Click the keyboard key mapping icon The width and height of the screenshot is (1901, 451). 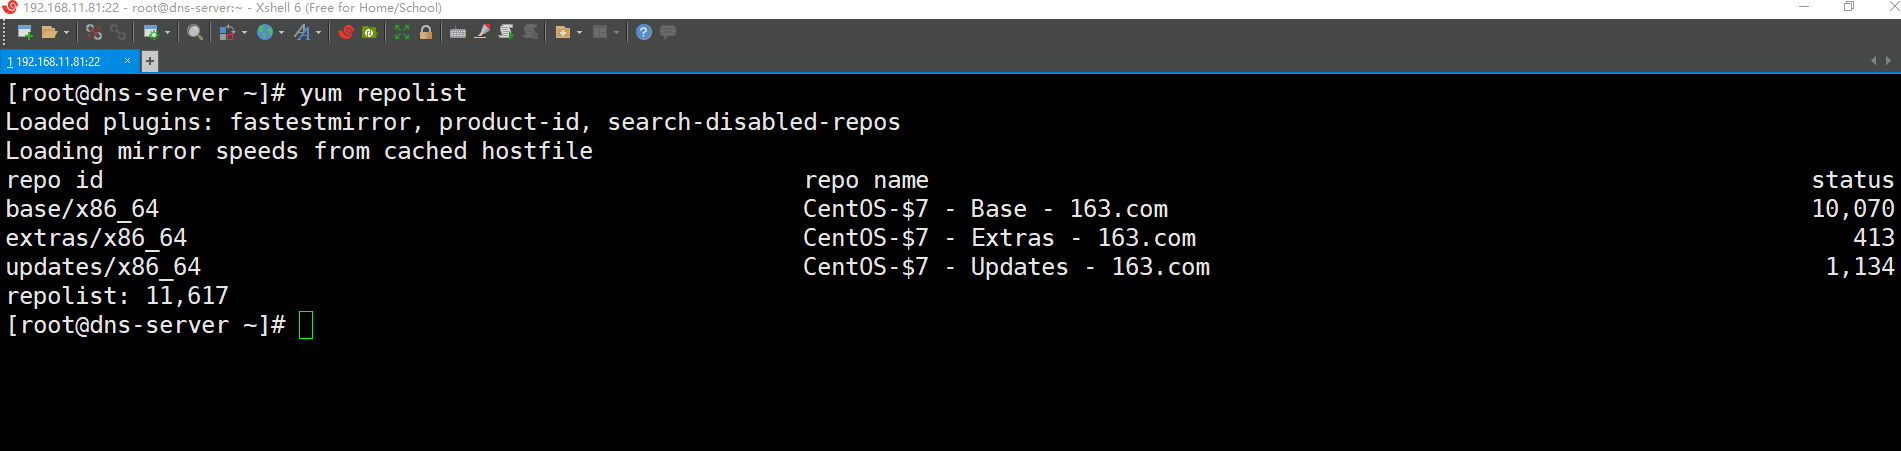click(457, 32)
